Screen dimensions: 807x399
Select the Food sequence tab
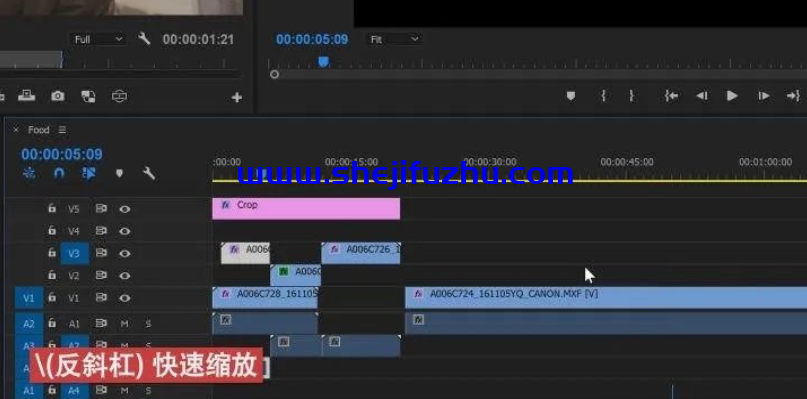pos(39,130)
